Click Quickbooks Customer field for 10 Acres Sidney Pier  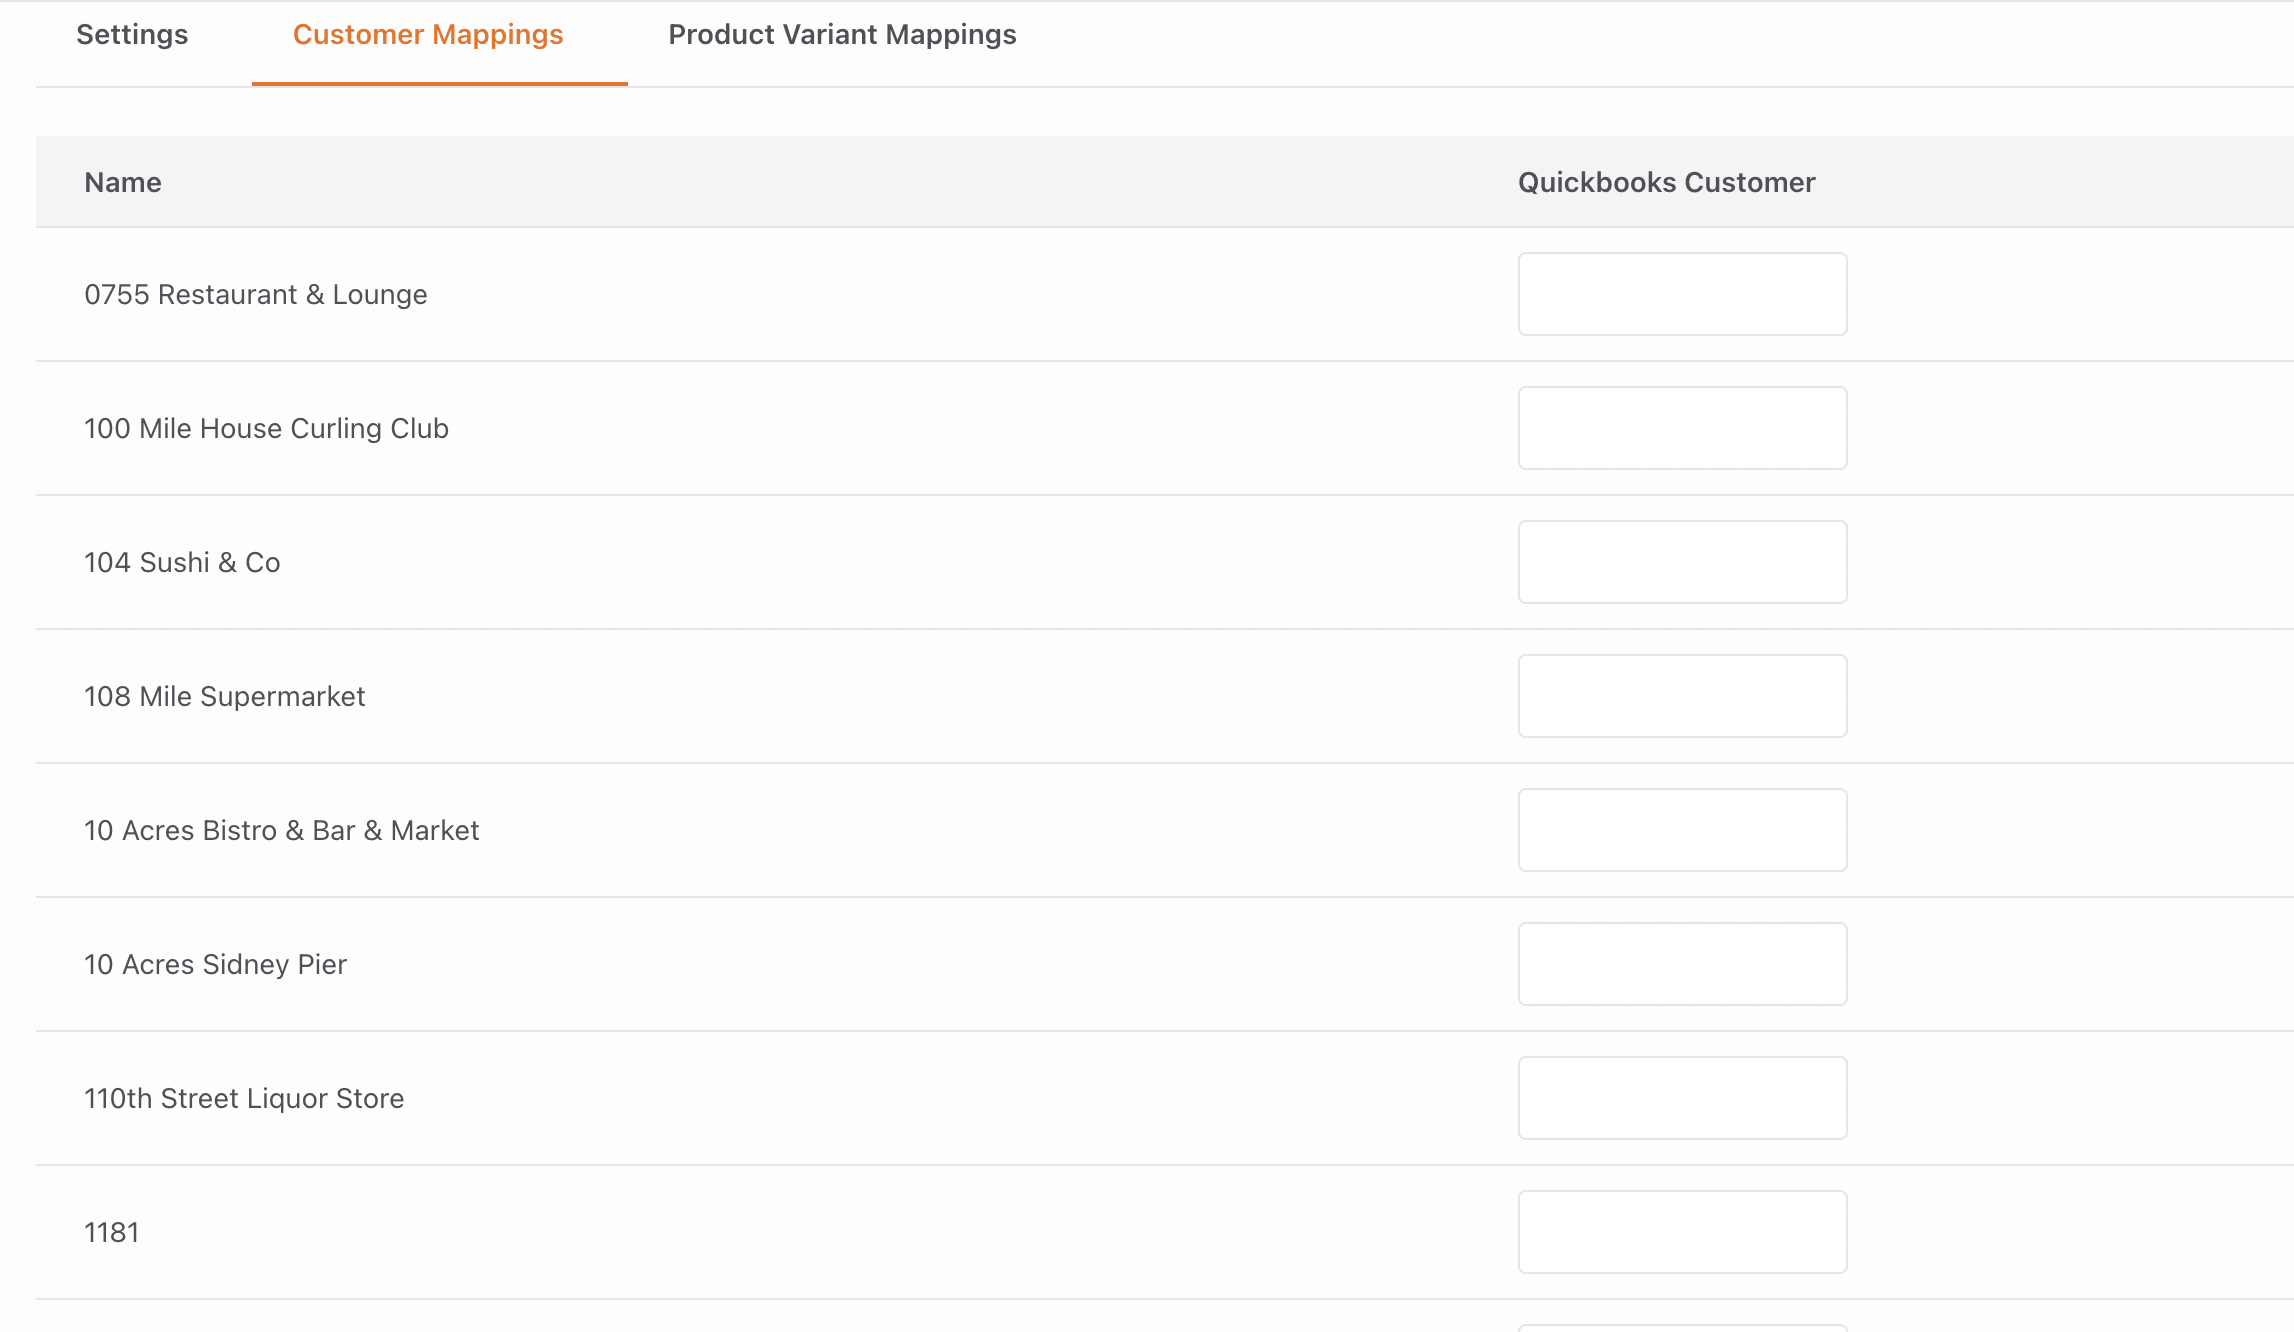point(1682,964)
